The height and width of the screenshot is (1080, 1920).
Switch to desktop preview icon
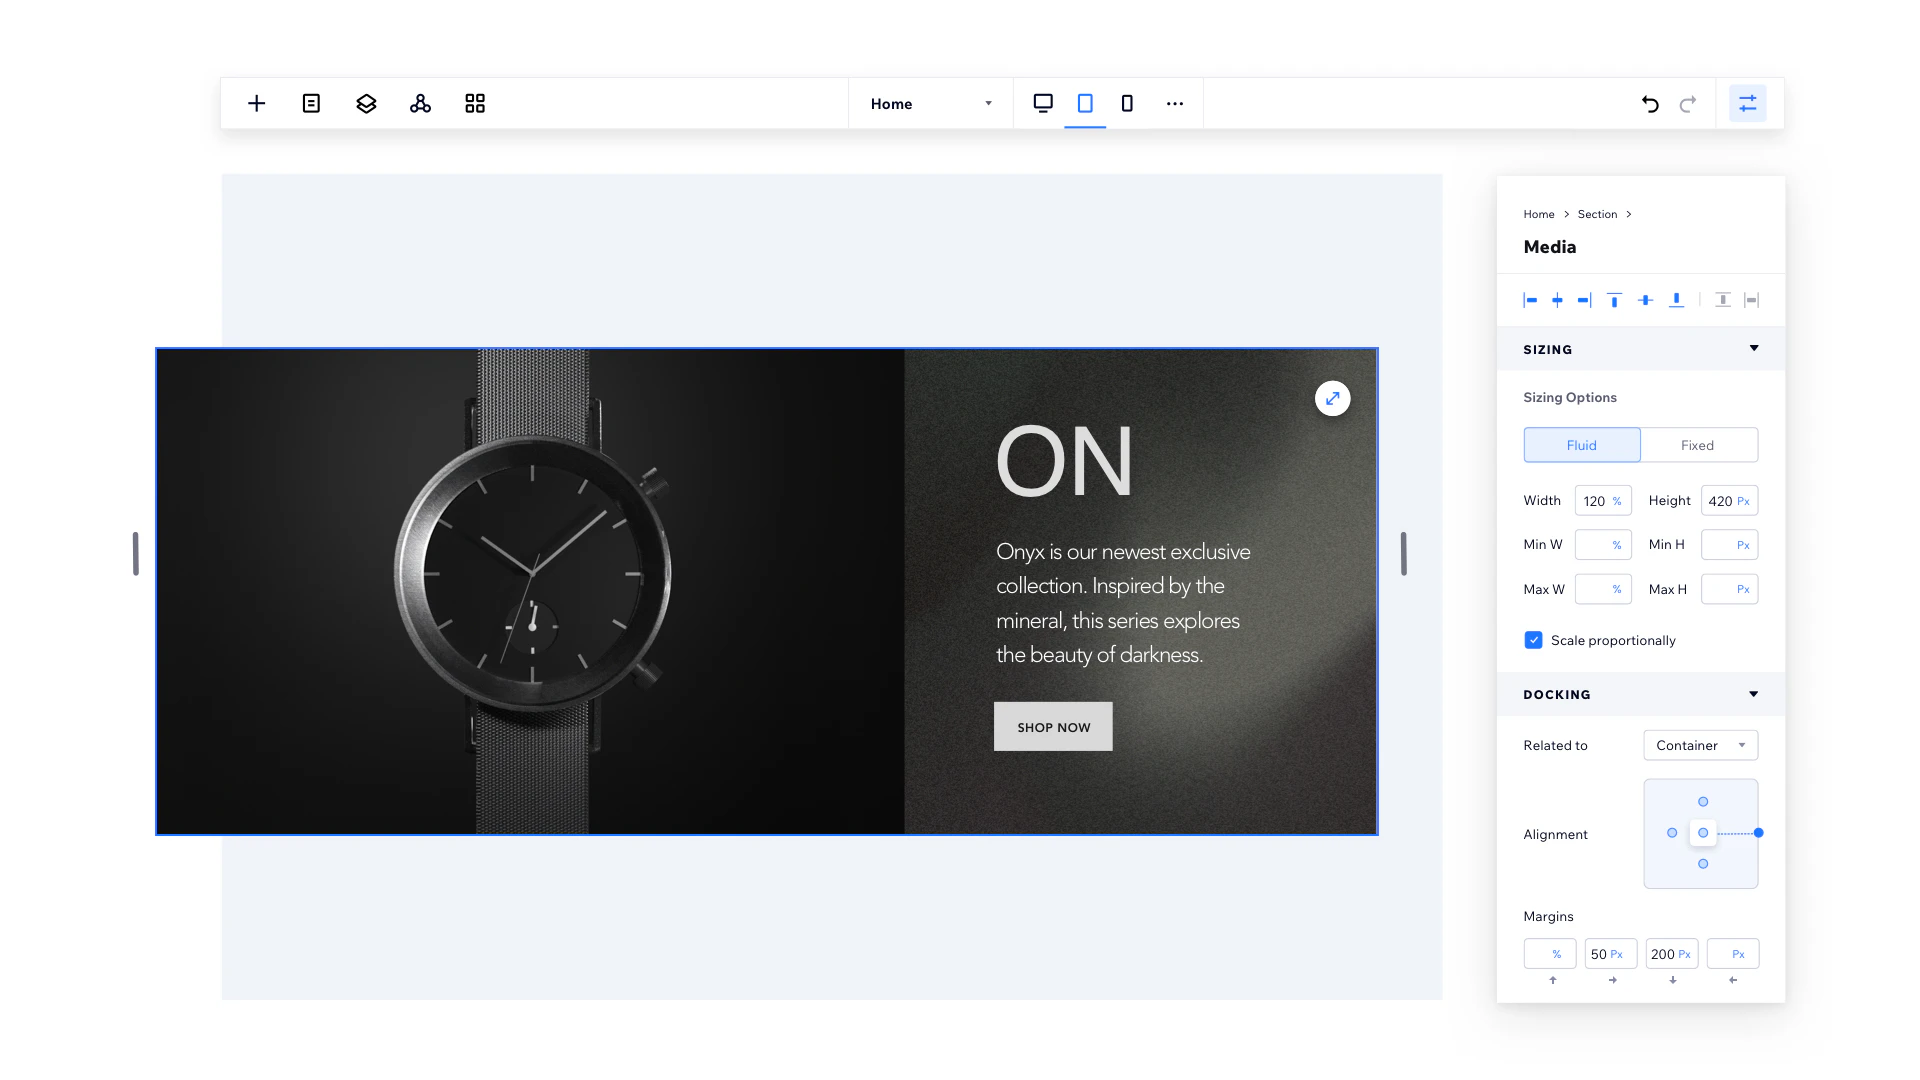[1043, 103]
